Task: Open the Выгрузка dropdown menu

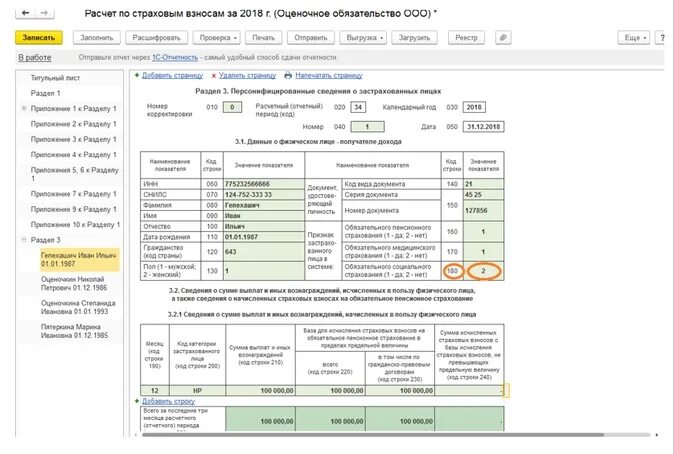Action: pyautogui.click(x=363, y=37)
